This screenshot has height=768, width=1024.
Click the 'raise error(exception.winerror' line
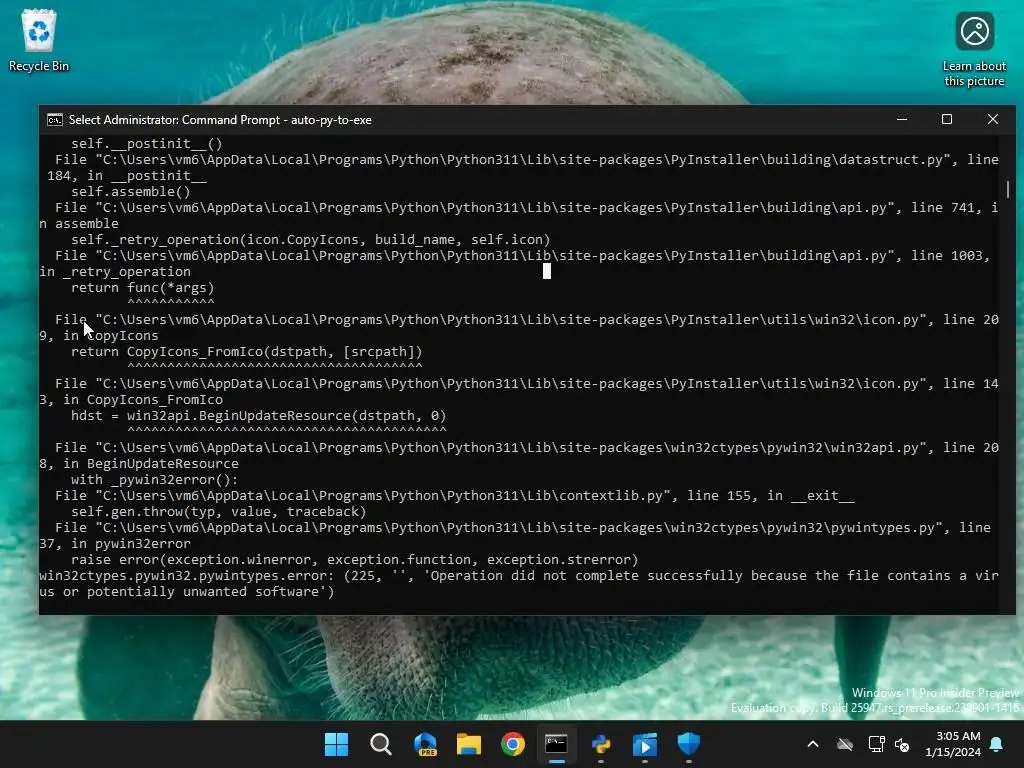pyautogui.click(x=355, y=560)
